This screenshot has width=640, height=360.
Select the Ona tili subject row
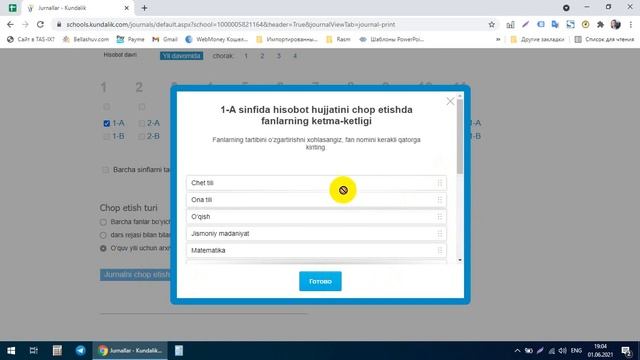click(x=316, y=200)
